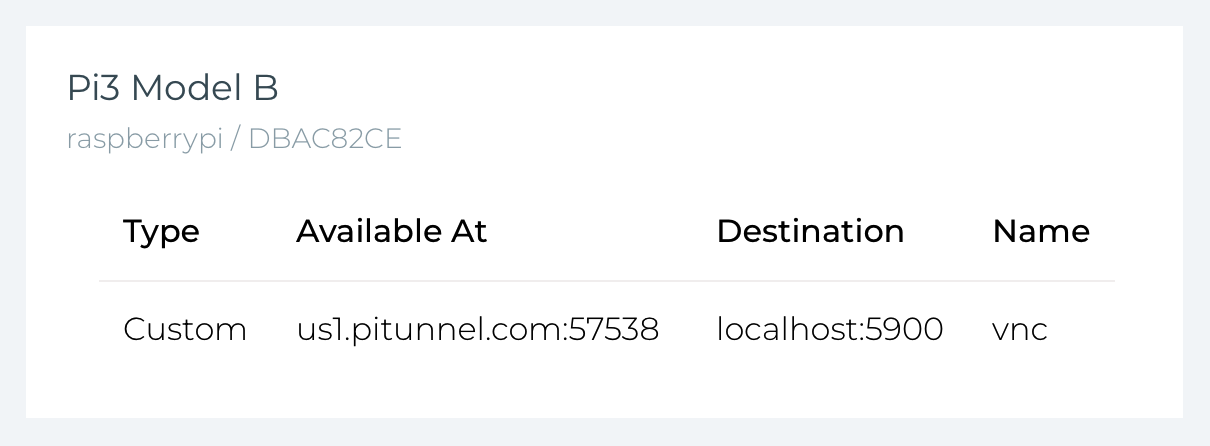Image resolution: width=1210 pixels, height=446 pixels.
Task: Select the DBAC82CE device ID
Action: pyautogui.click(x=325, y=139)
